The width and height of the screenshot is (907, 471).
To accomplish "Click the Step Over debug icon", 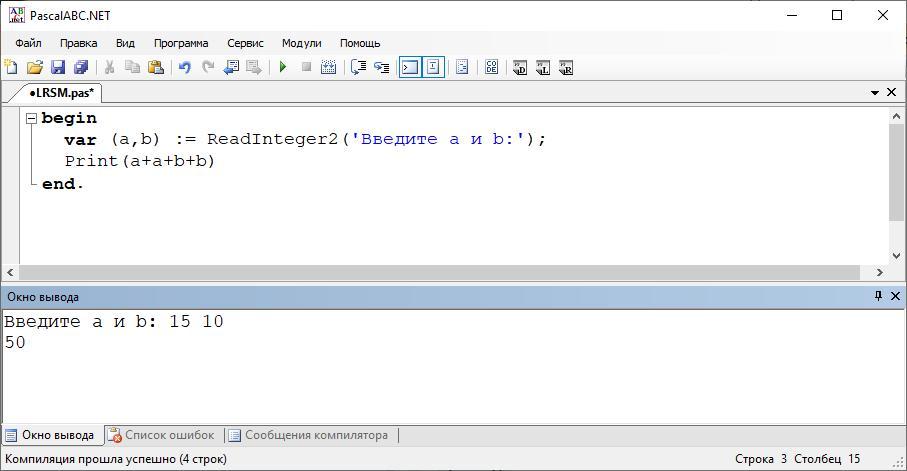I will tap(358, 68).
